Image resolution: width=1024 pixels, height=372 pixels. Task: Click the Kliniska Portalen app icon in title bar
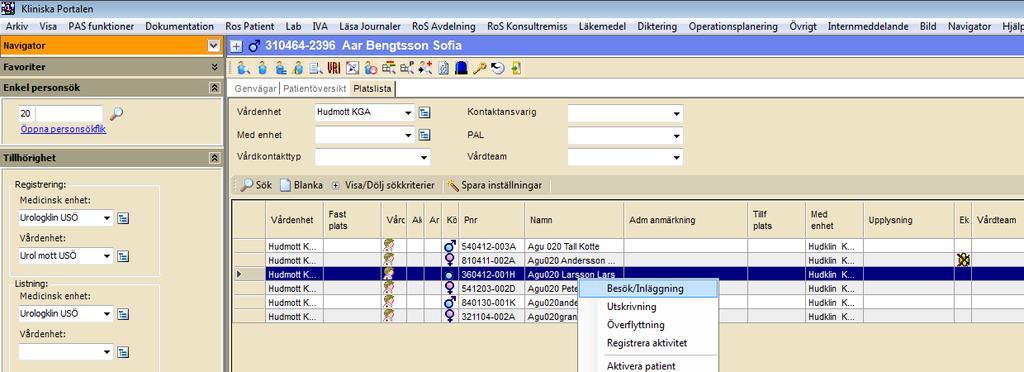[x=9, y=8]
